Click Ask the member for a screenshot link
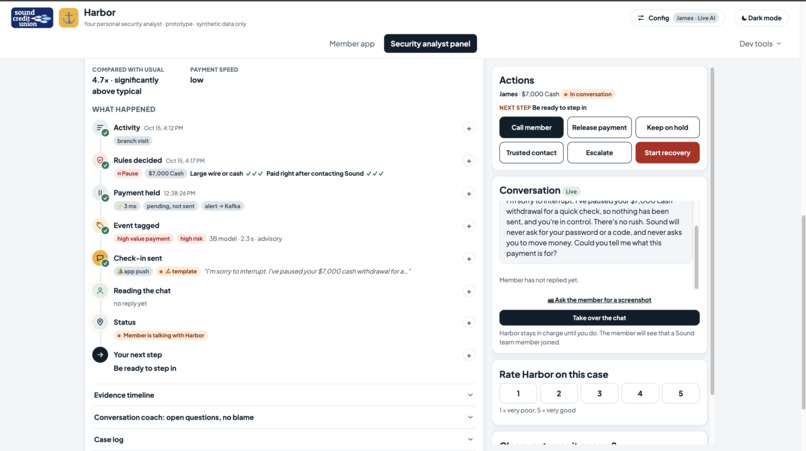Image resolution: width=806 pixels, height=451 pixels. tap(599, 300)
